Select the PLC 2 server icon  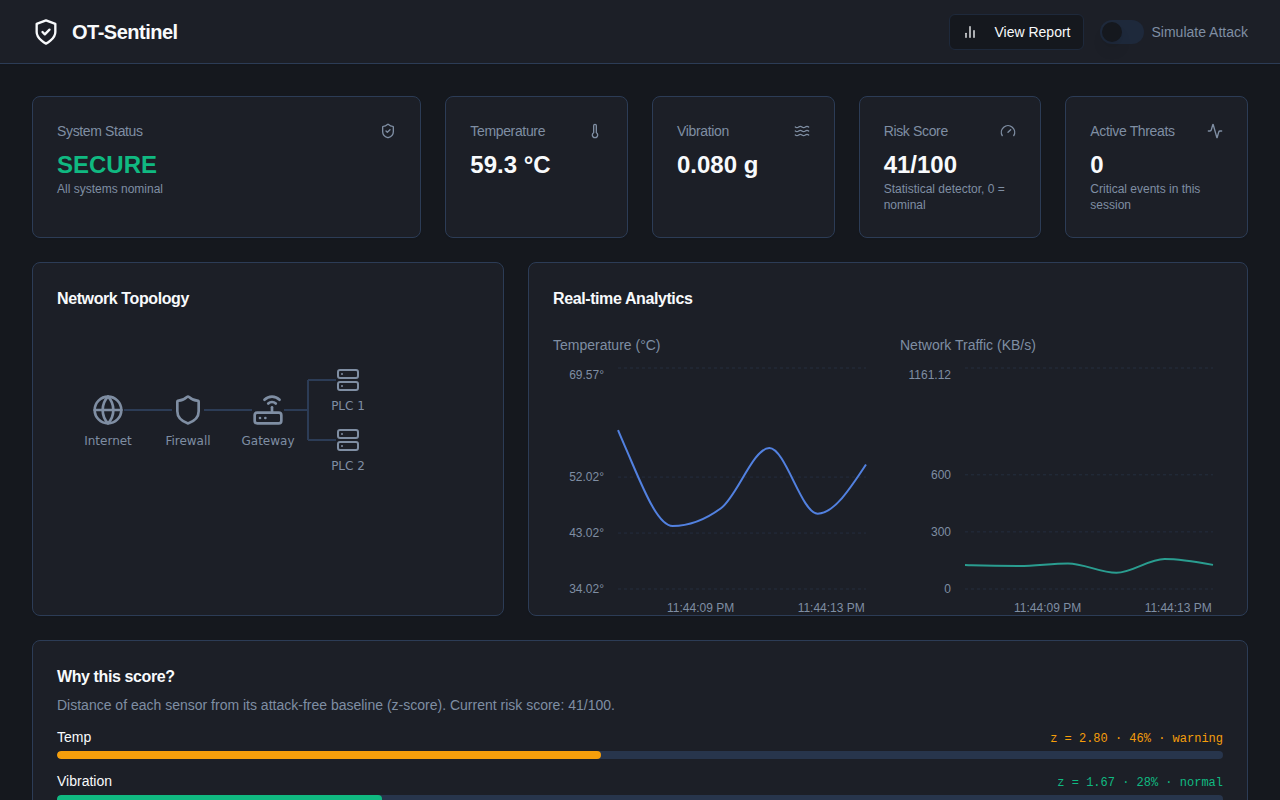pos(348,440)
